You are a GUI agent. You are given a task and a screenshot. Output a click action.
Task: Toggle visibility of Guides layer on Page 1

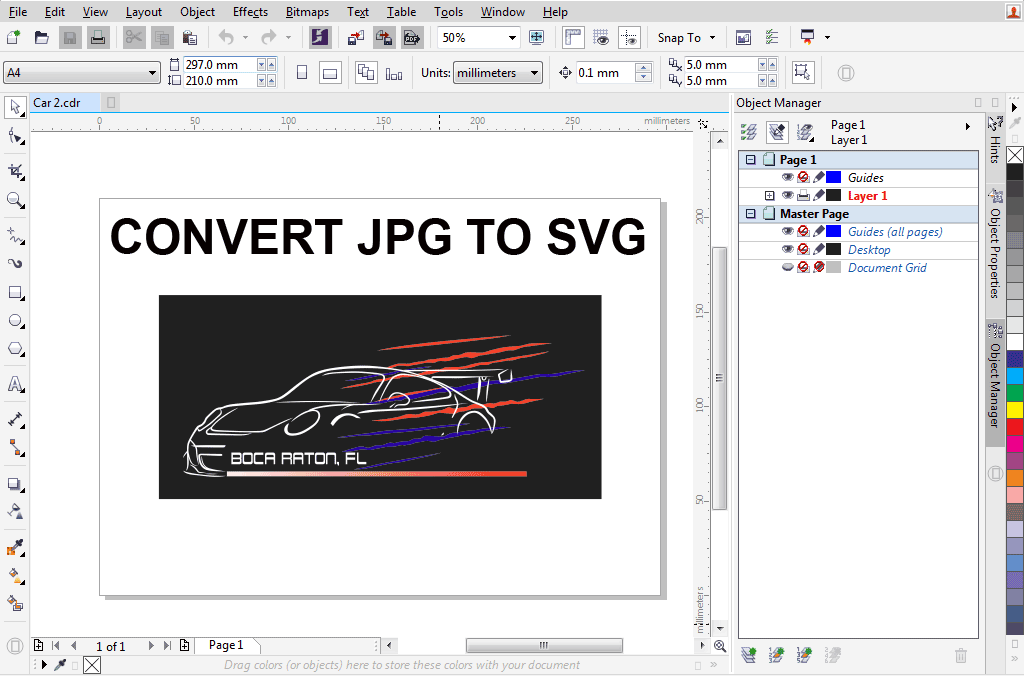787,178
